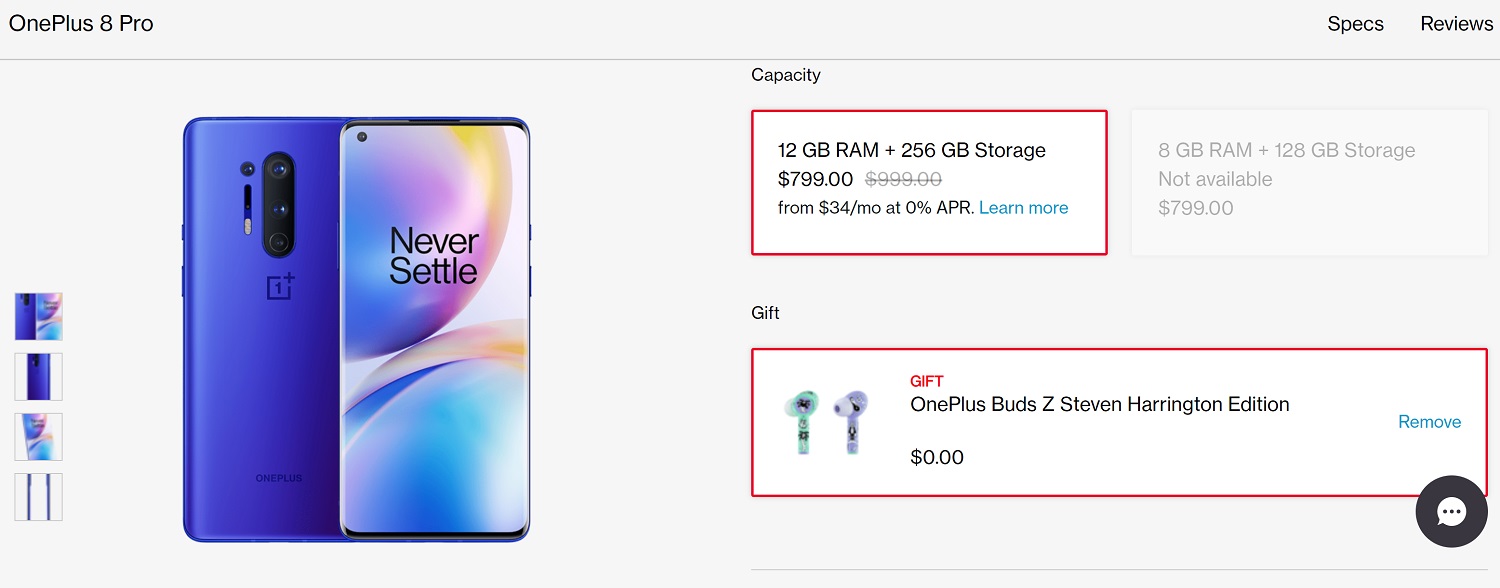Open the Specs tab
Viewport: 1500px width, 588px height.
1355,24
